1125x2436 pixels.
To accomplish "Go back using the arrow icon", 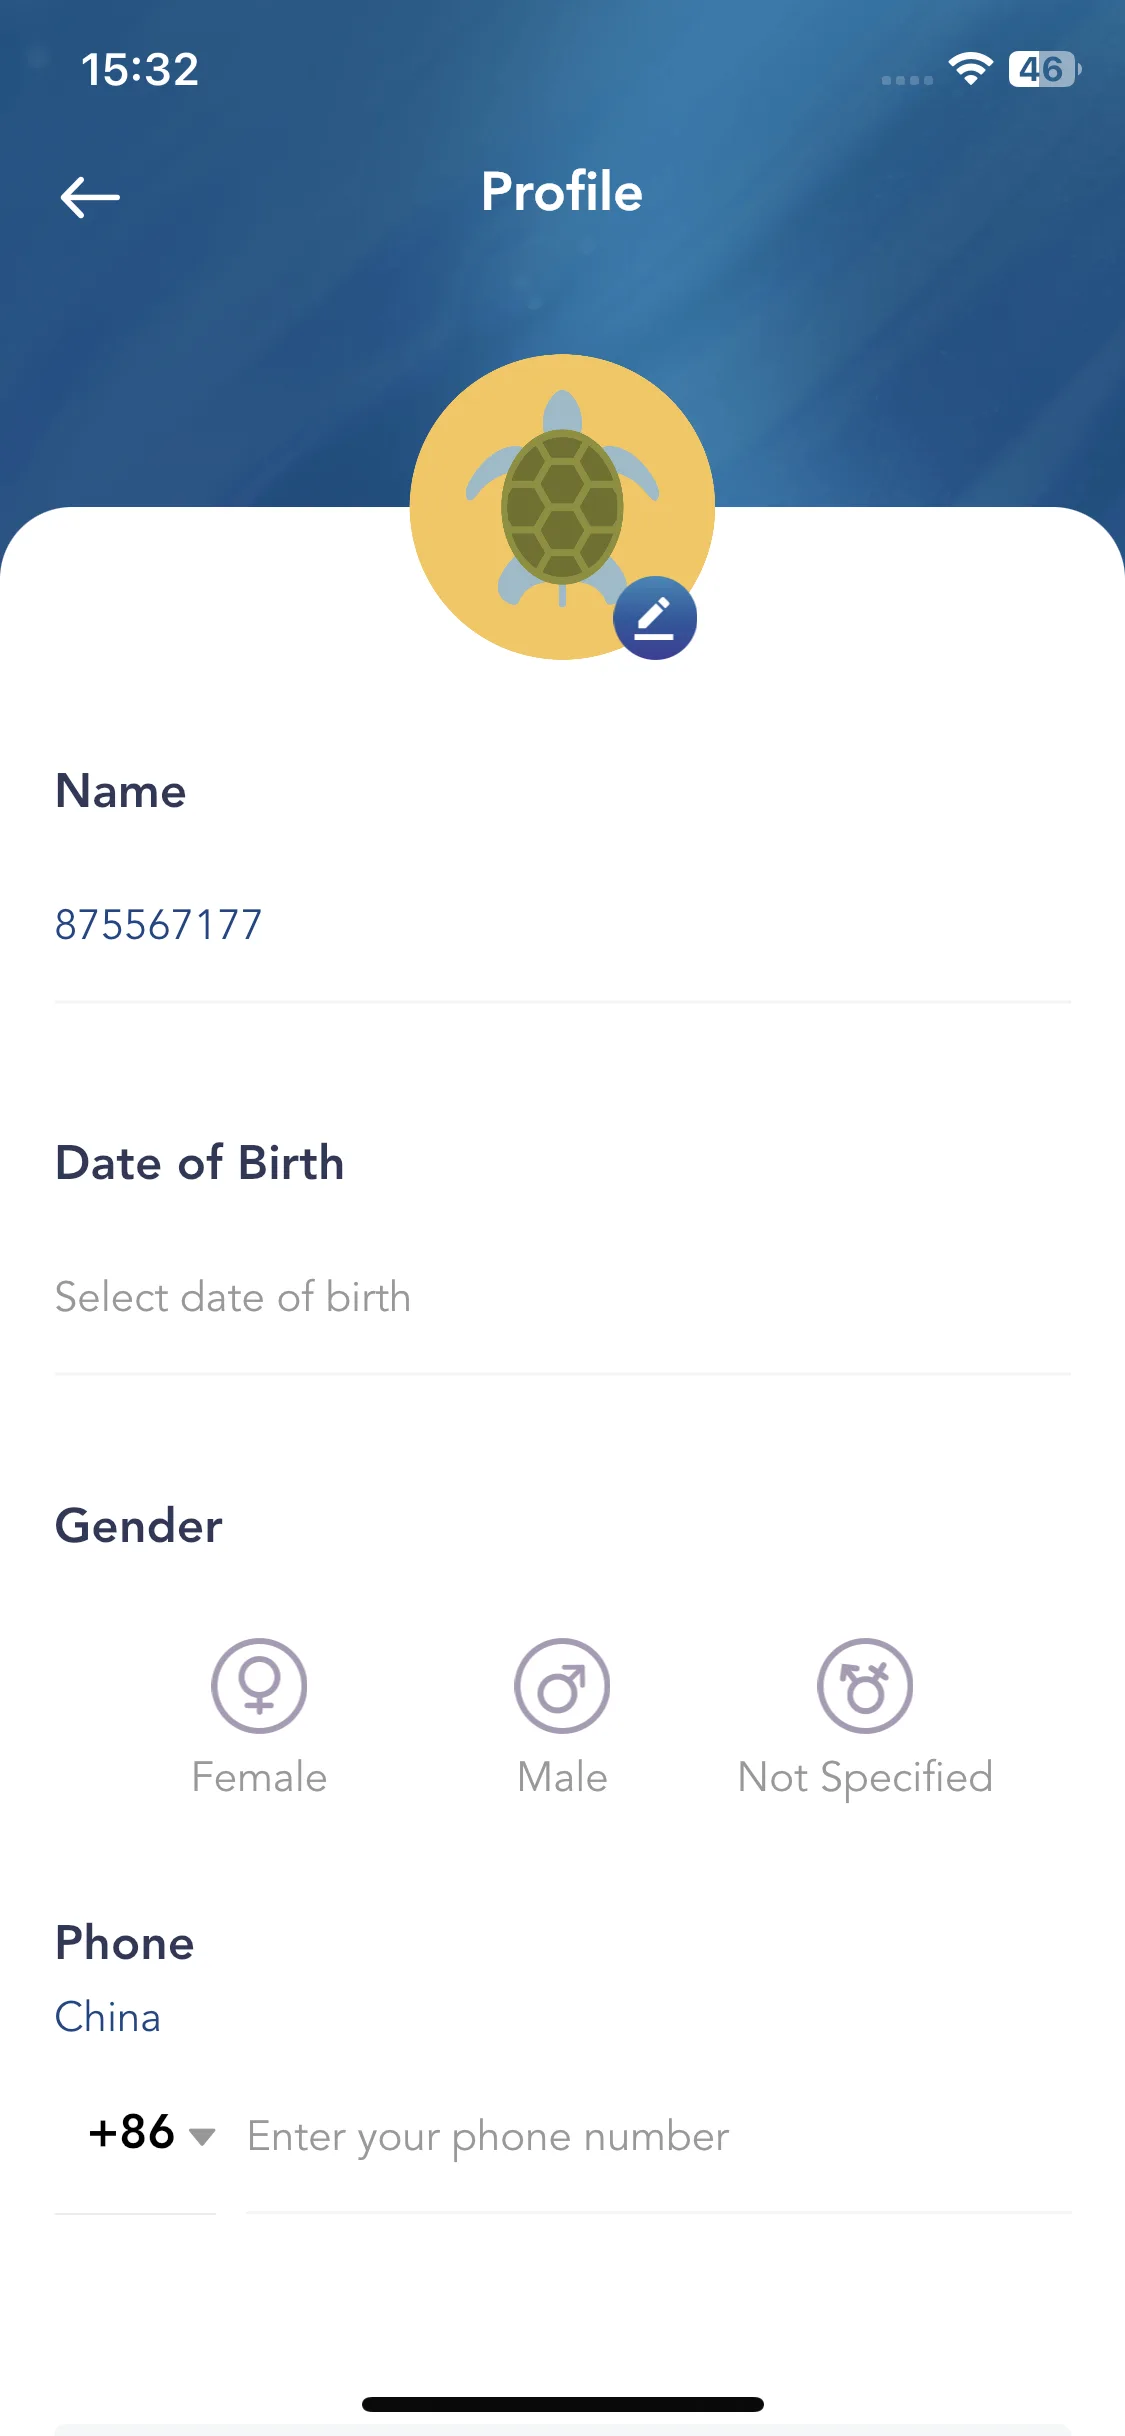I will click(90, 197).
